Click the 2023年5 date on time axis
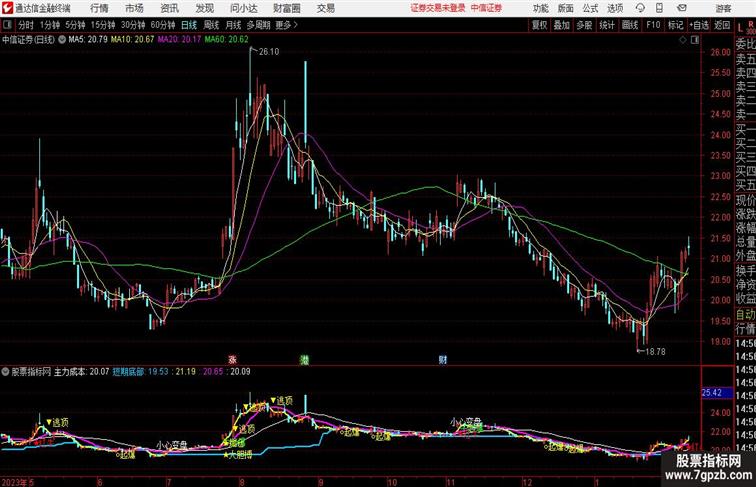This screenshot has height=487, width=756. (x=18, y=482)
